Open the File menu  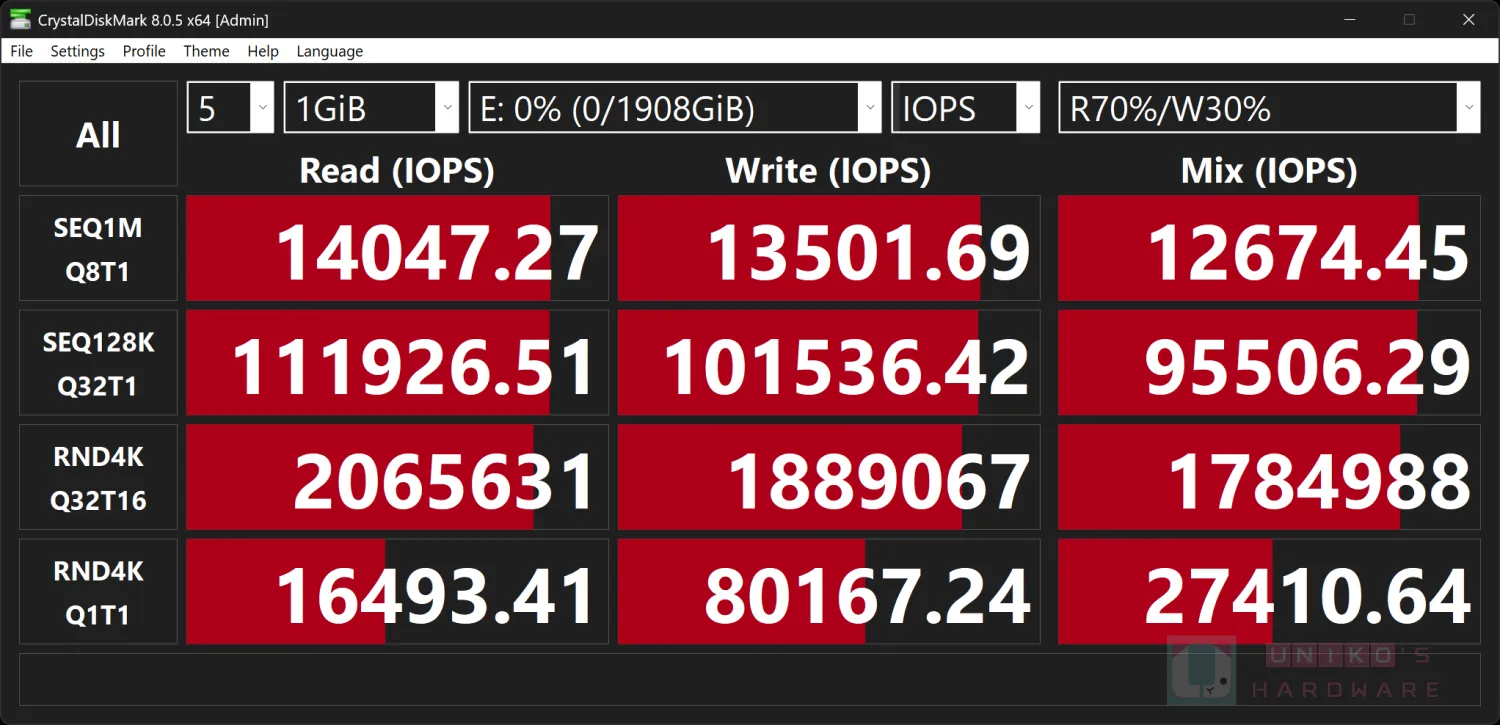[x=21, y=51]
